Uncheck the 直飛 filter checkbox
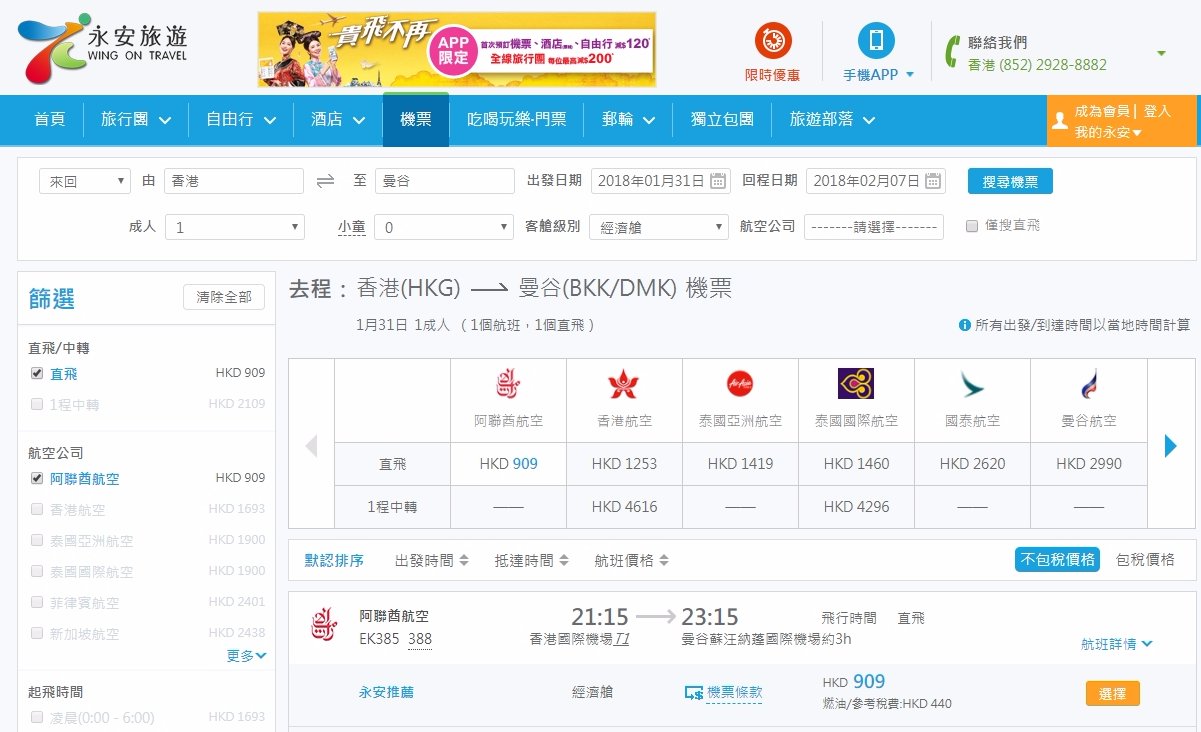The width and height of the screenshot is (1201, 732). coord(37,373)
